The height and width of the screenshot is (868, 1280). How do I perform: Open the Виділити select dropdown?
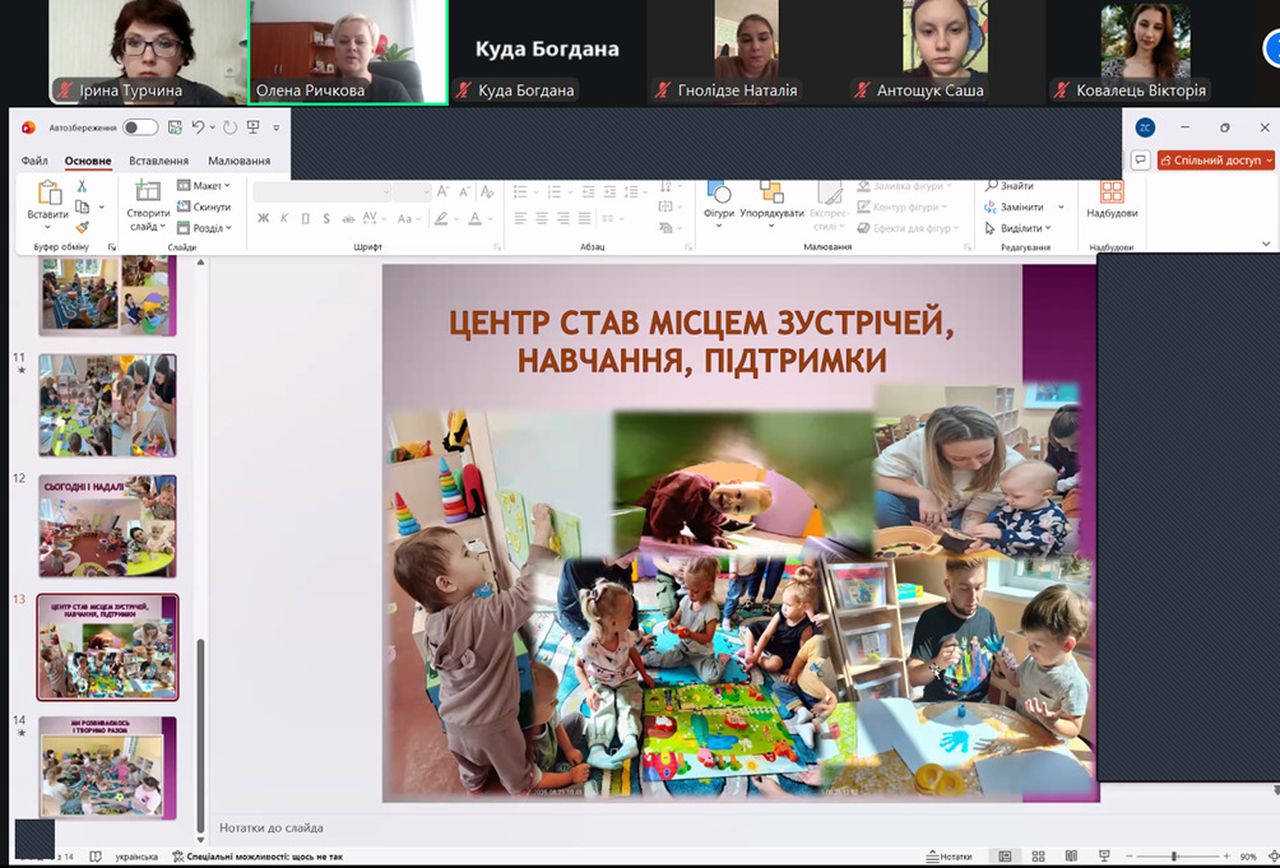point(1018,228)
